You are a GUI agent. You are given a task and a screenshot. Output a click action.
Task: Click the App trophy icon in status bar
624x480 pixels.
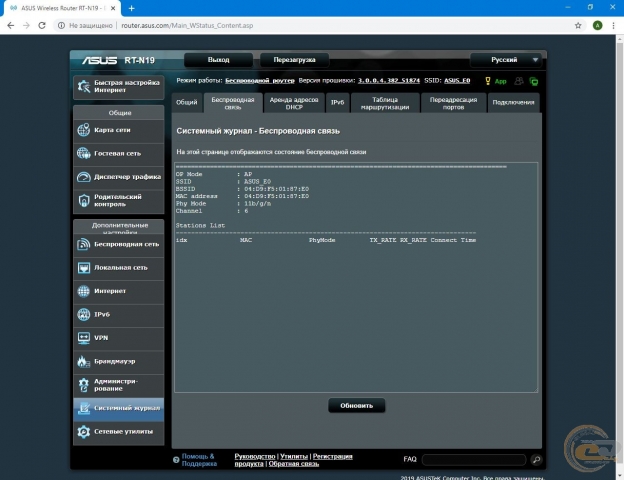pyautogui.click(x=488, y=81)
